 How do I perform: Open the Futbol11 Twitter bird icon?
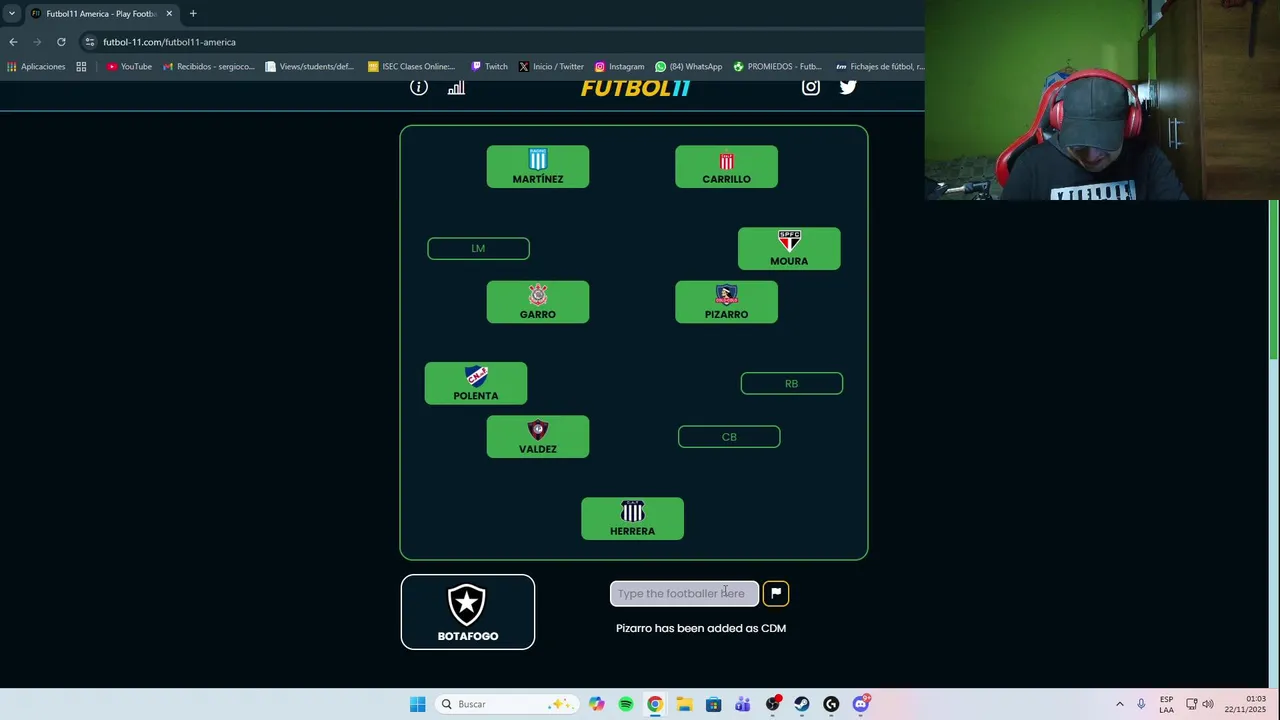pyautogui.click(x=848, y=87)
